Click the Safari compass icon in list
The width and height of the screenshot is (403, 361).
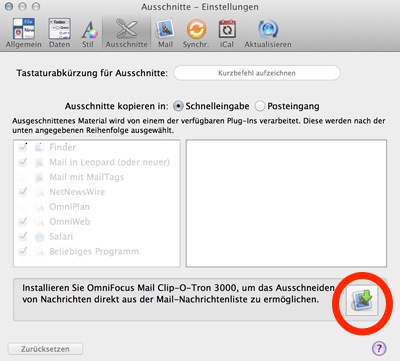tap(39, 236)
